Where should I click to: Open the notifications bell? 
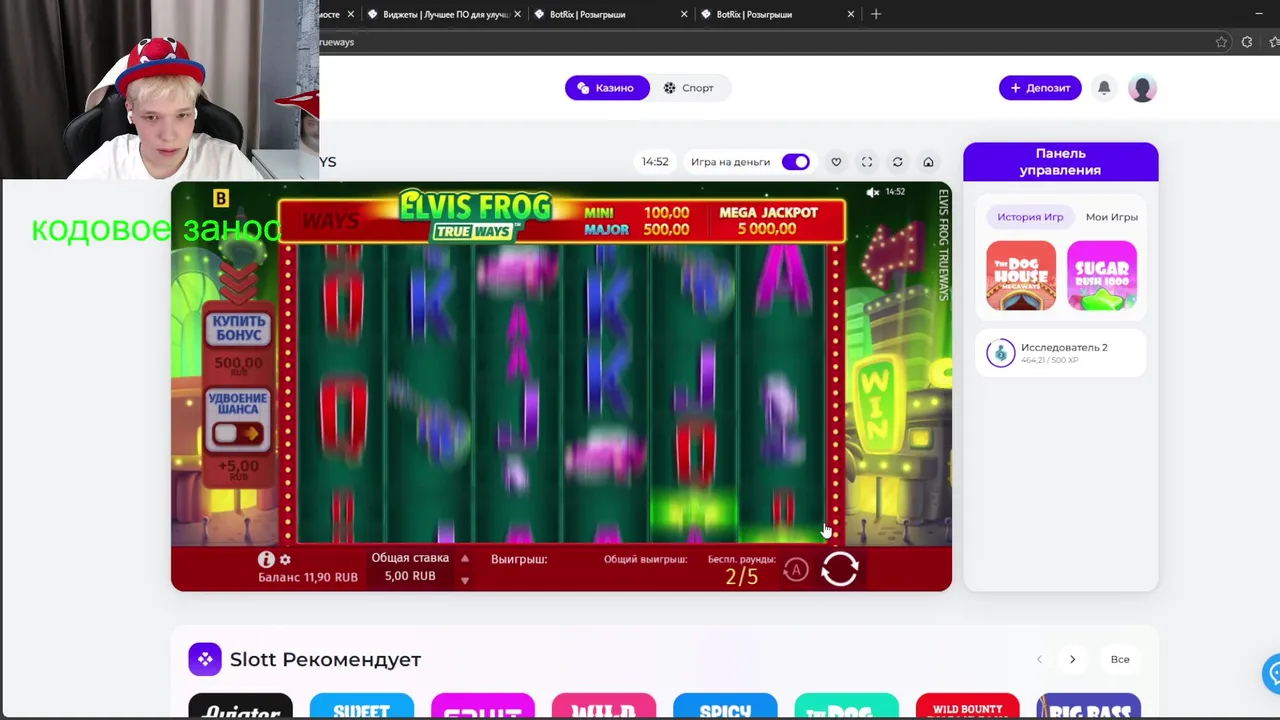[1104, 88]
